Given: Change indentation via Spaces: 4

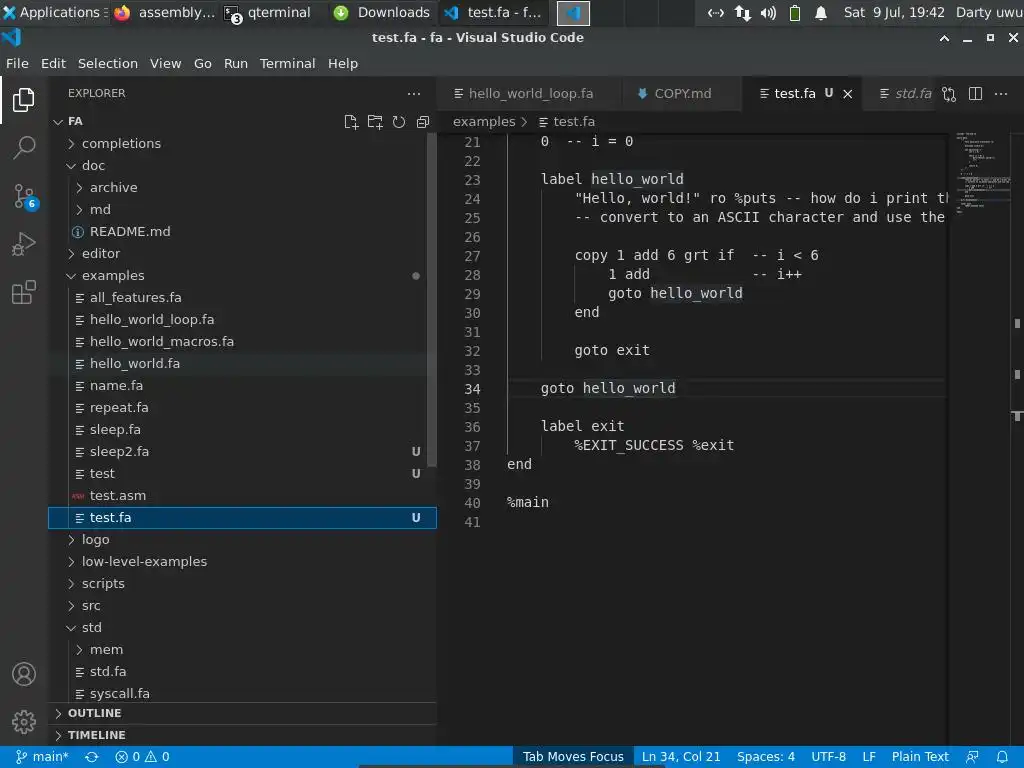Looking at the screenshot, I should point(765,757).
